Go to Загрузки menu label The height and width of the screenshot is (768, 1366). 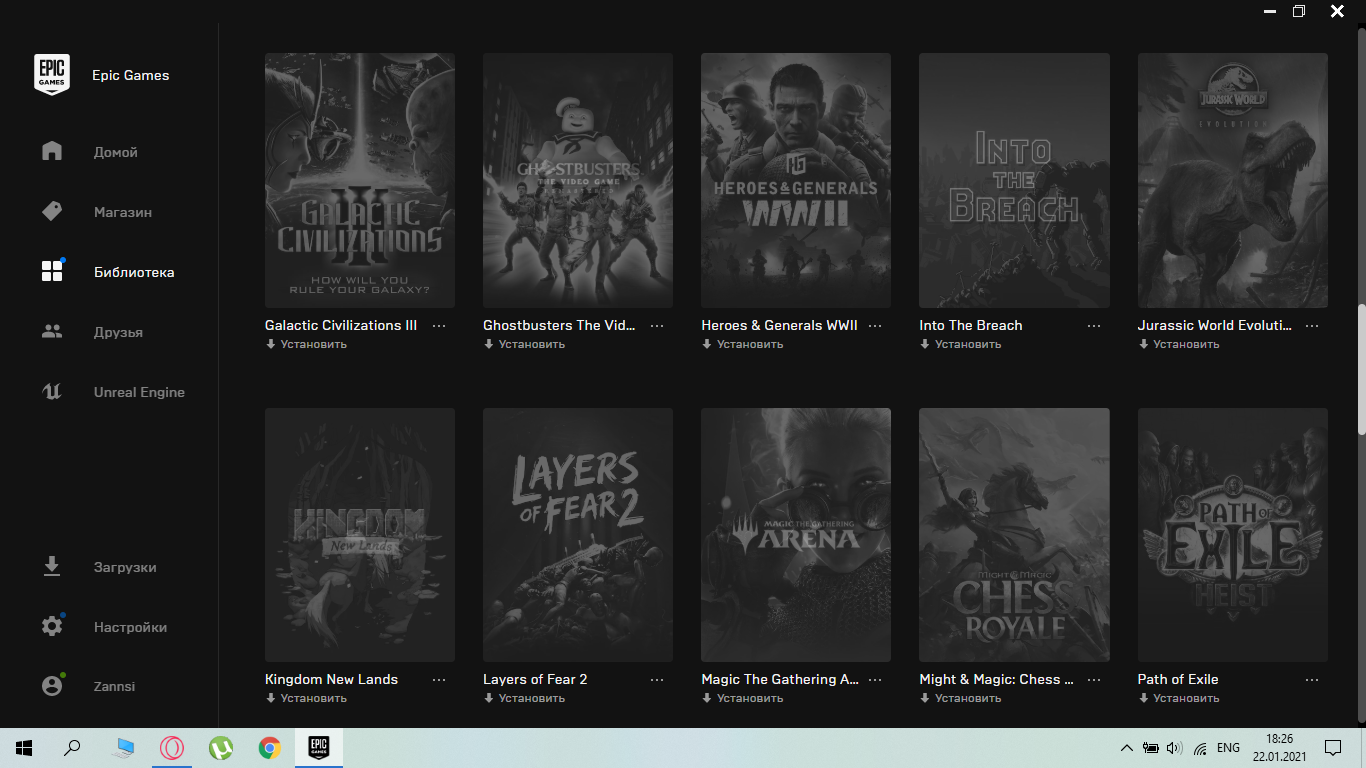click(x=125, y=567)
